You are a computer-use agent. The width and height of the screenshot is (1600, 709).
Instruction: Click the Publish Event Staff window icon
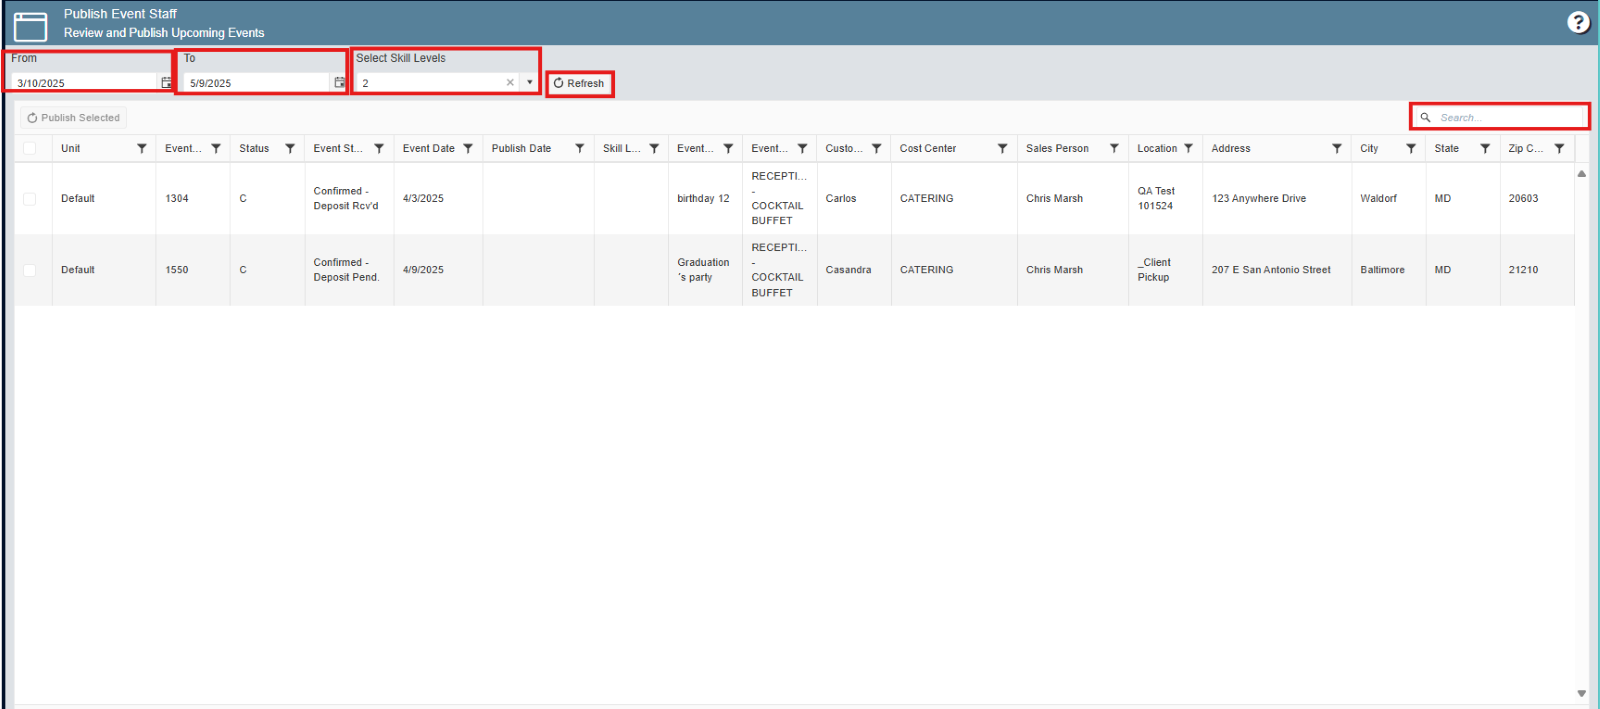(31, 25)
